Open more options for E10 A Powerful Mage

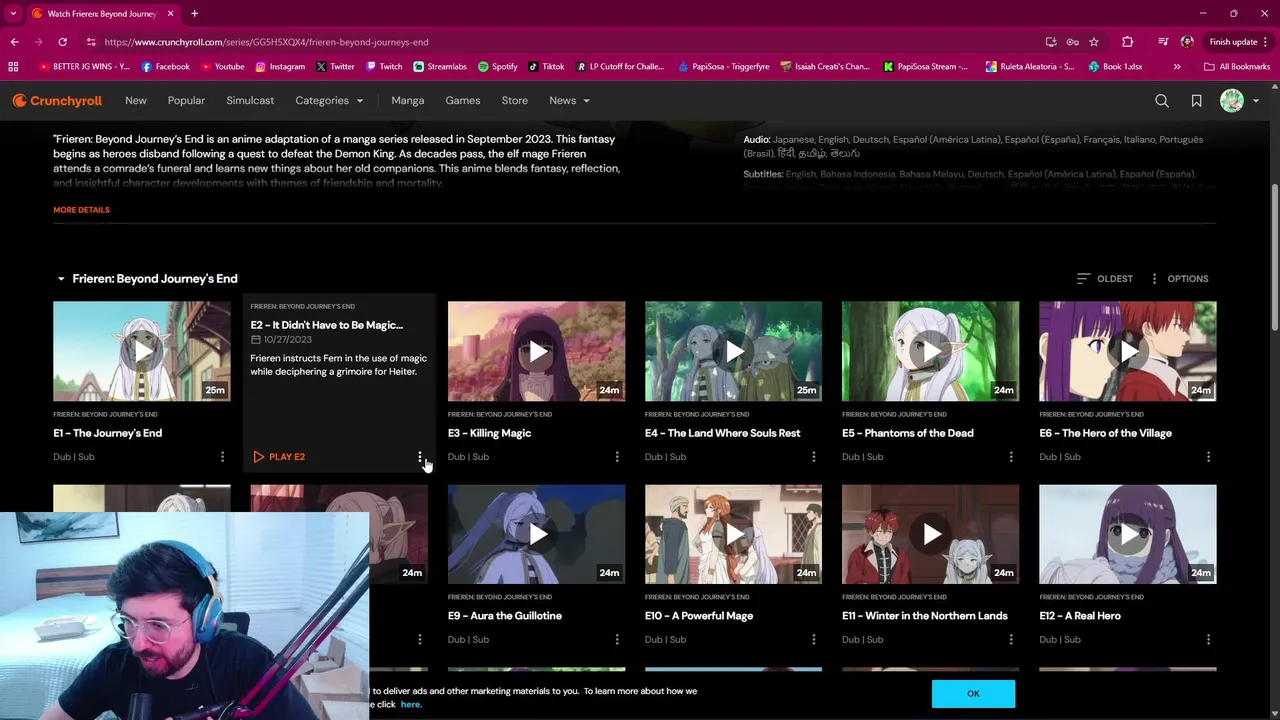(x=814, y=640)
